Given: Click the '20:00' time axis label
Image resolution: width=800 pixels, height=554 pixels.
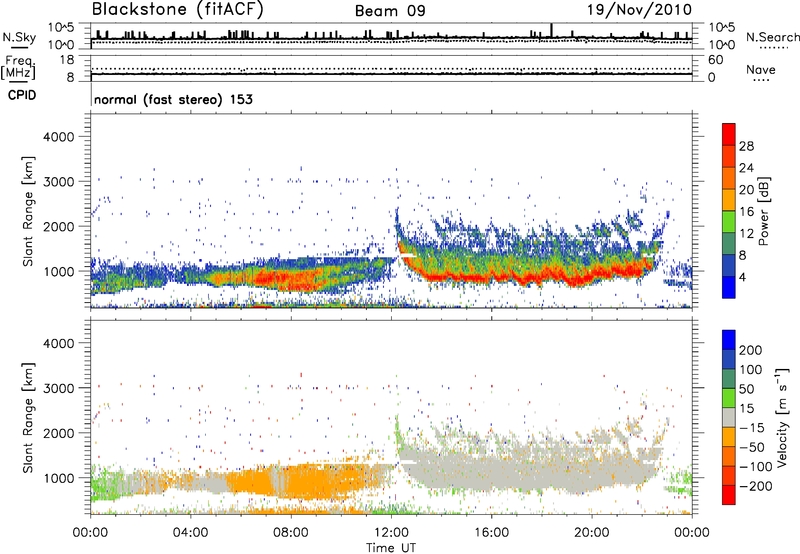Looking at the screenshot, I should (591, 533).
